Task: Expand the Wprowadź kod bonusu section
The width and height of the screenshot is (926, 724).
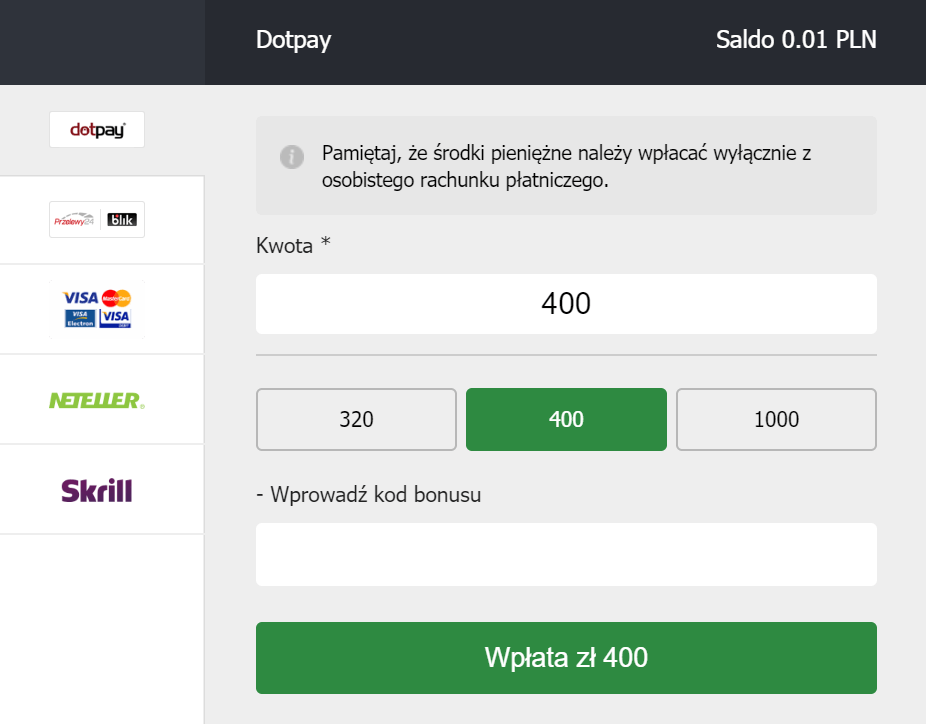Action: pyautogui.click(x=369, y=494)
